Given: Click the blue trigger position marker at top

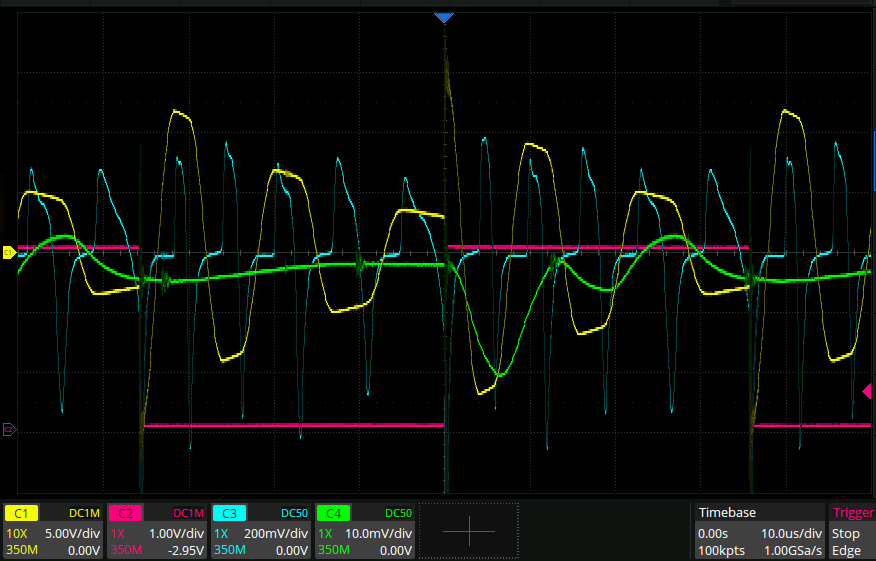Looking at the screenshot, I should coord(444,18).
